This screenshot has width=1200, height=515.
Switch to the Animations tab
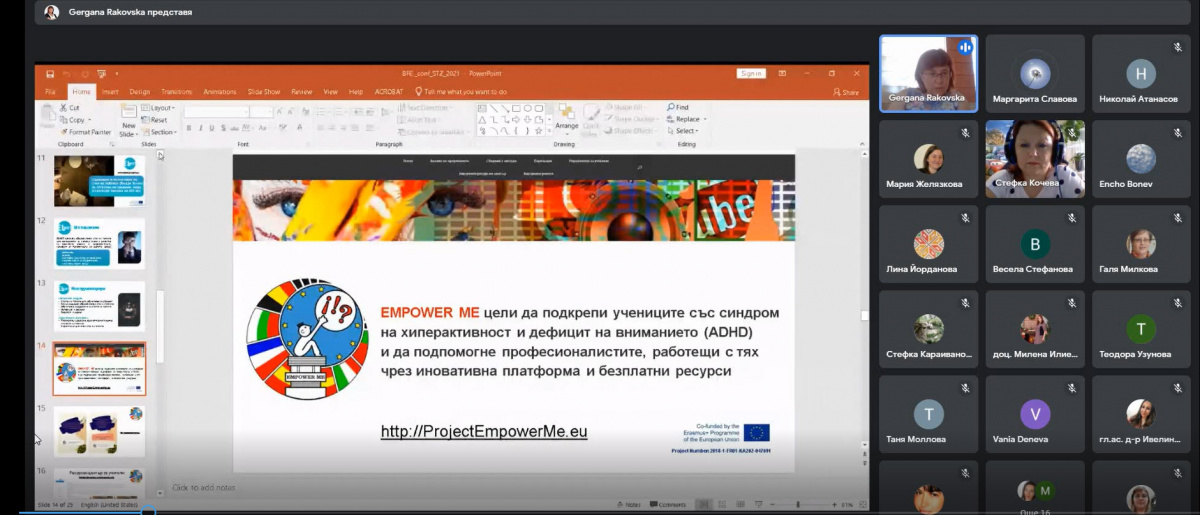tap(221, 92)
